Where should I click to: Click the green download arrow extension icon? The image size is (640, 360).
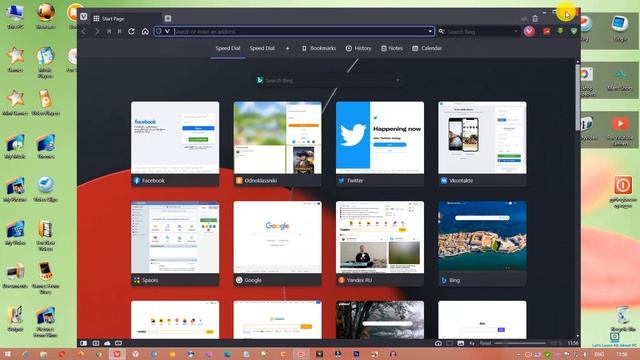coord(560,31)
